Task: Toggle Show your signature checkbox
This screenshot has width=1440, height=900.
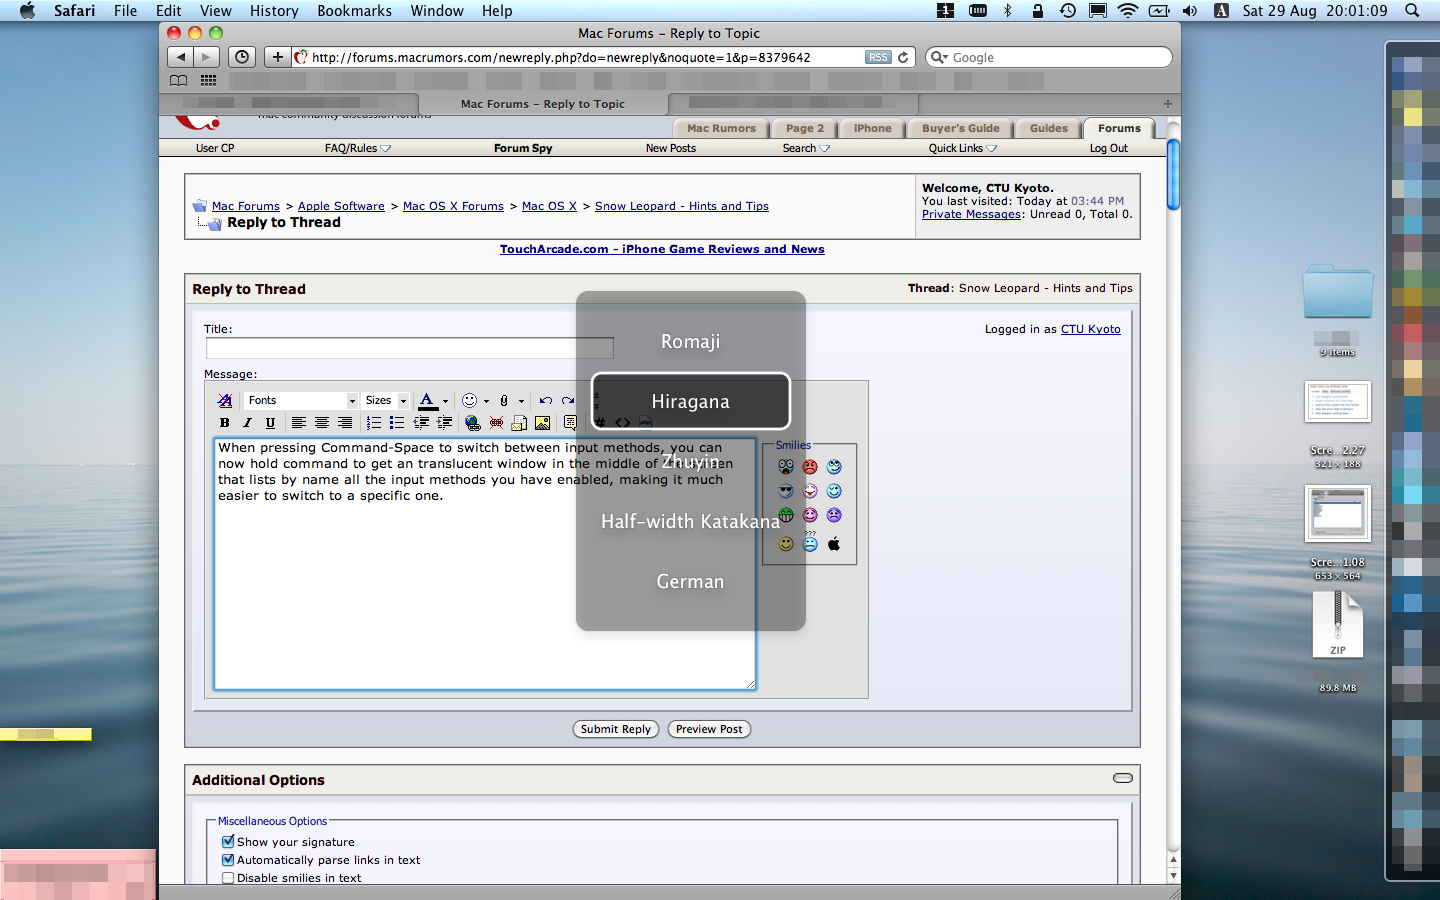Action: [x=228, y=841]
